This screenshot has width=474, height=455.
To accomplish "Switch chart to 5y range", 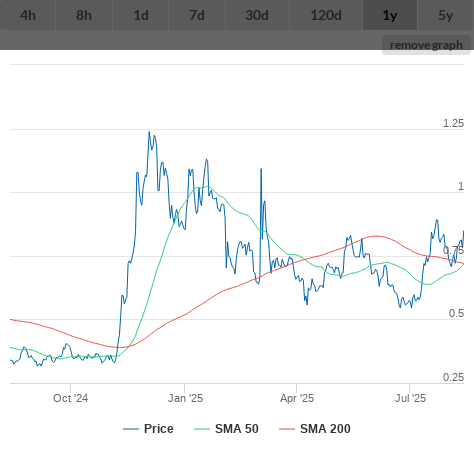I will click(x=446, y=15).
